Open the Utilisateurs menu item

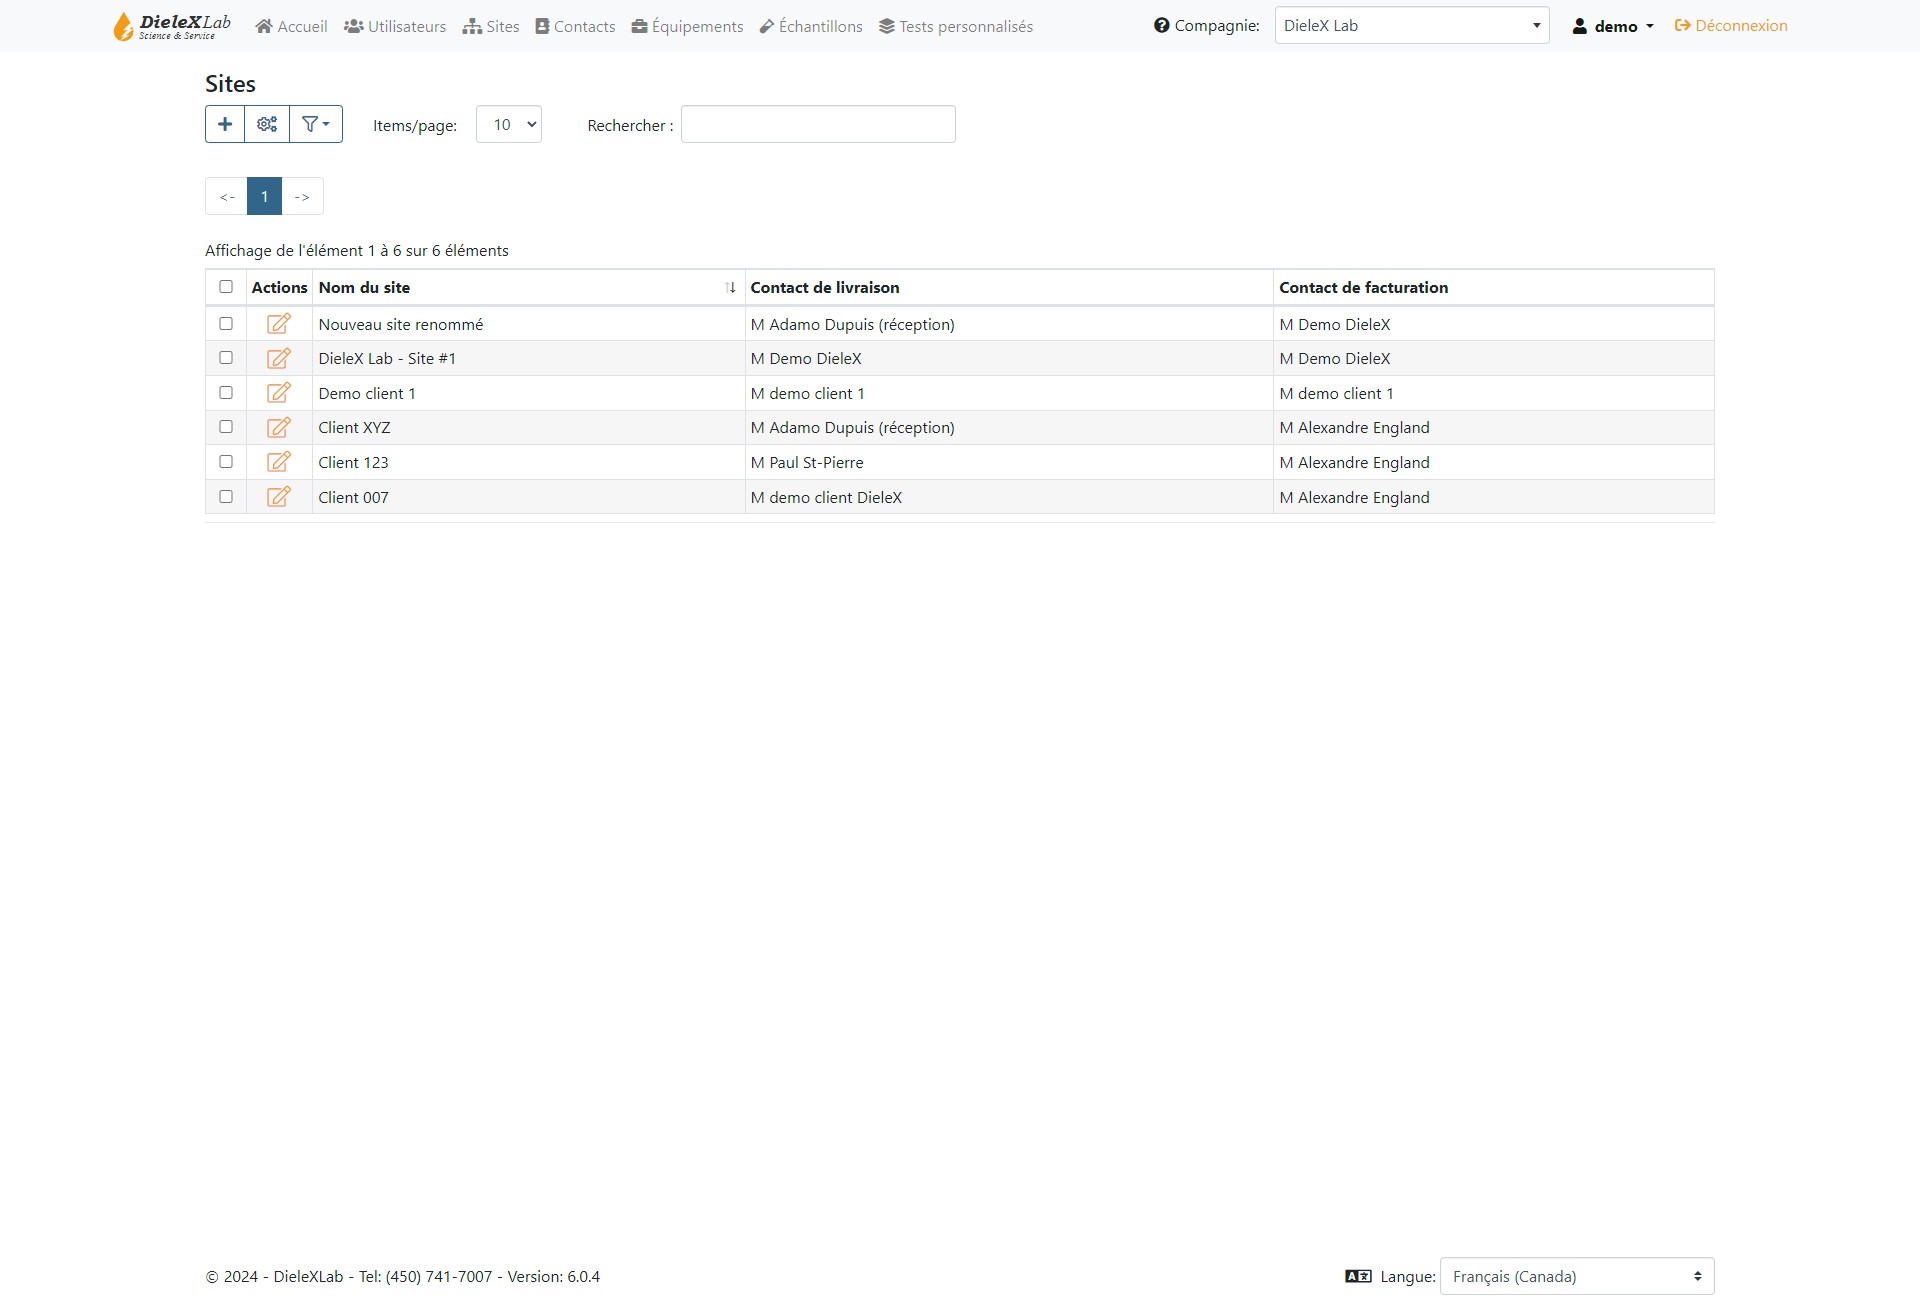(x=395, y=26)
